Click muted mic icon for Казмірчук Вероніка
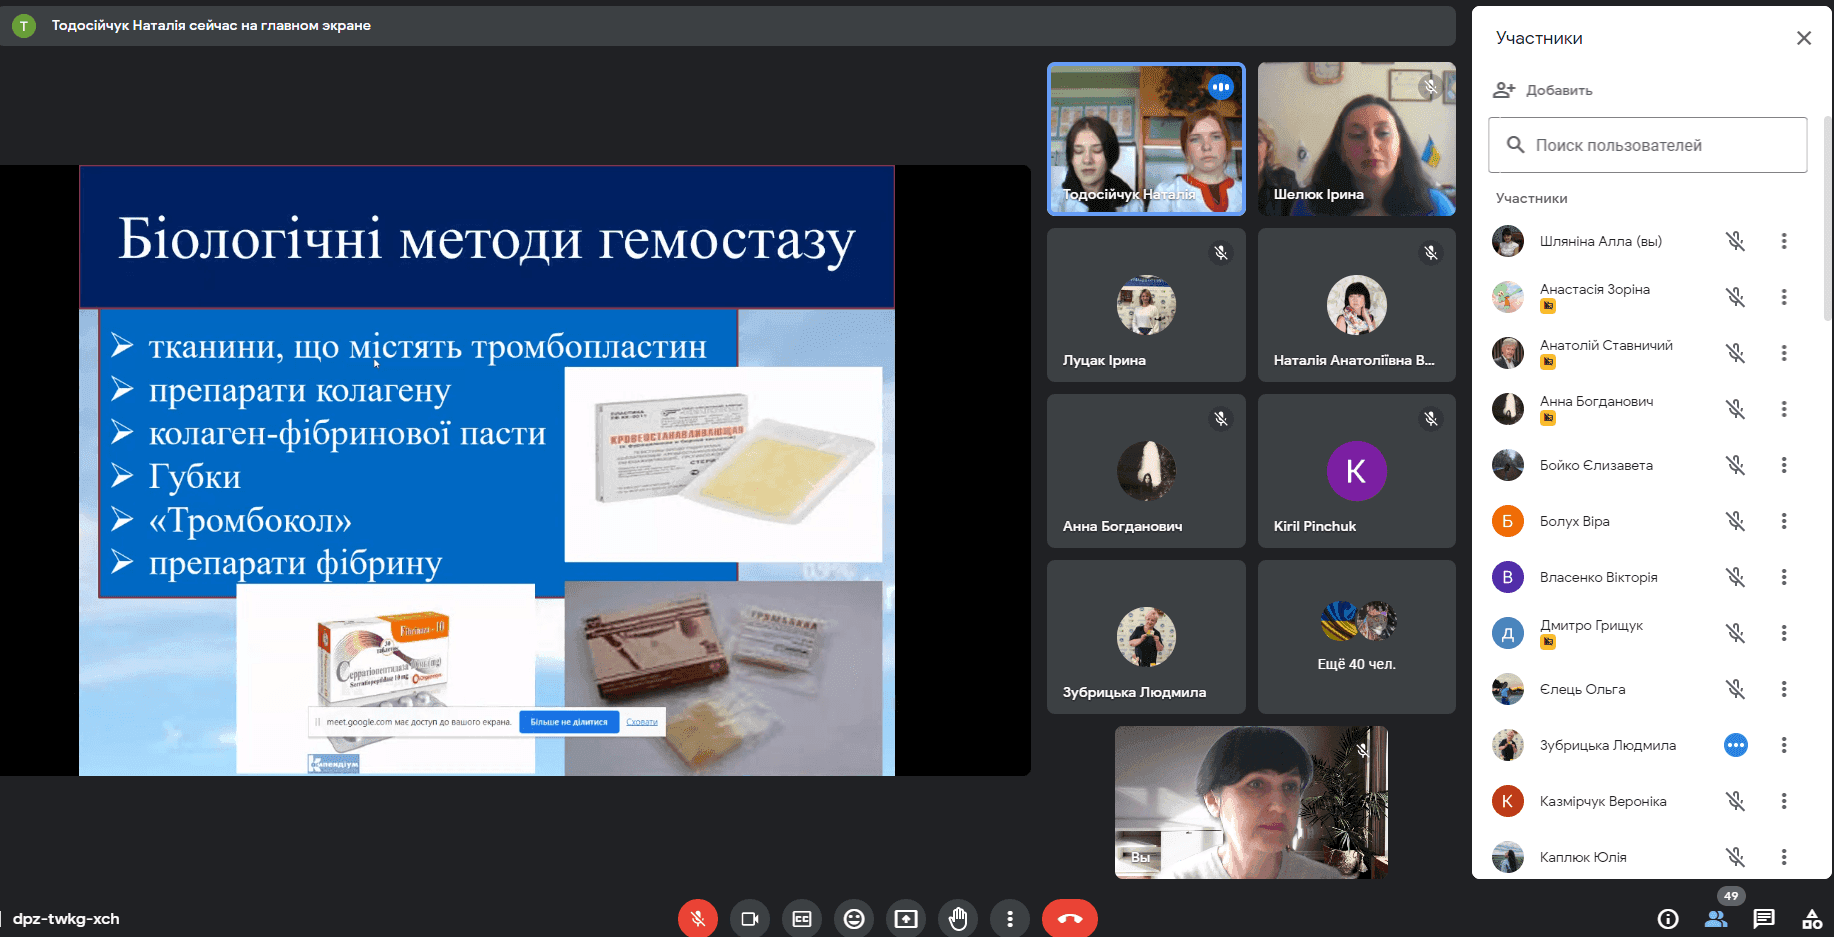 (x=1736, y=801)
